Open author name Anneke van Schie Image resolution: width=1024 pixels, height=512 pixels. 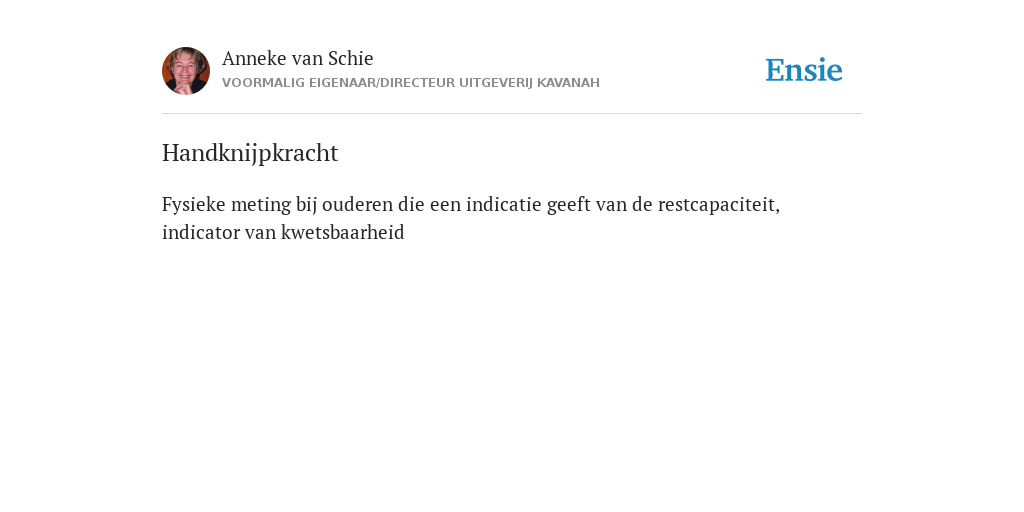pyautogui.click(x=298, y=58)
